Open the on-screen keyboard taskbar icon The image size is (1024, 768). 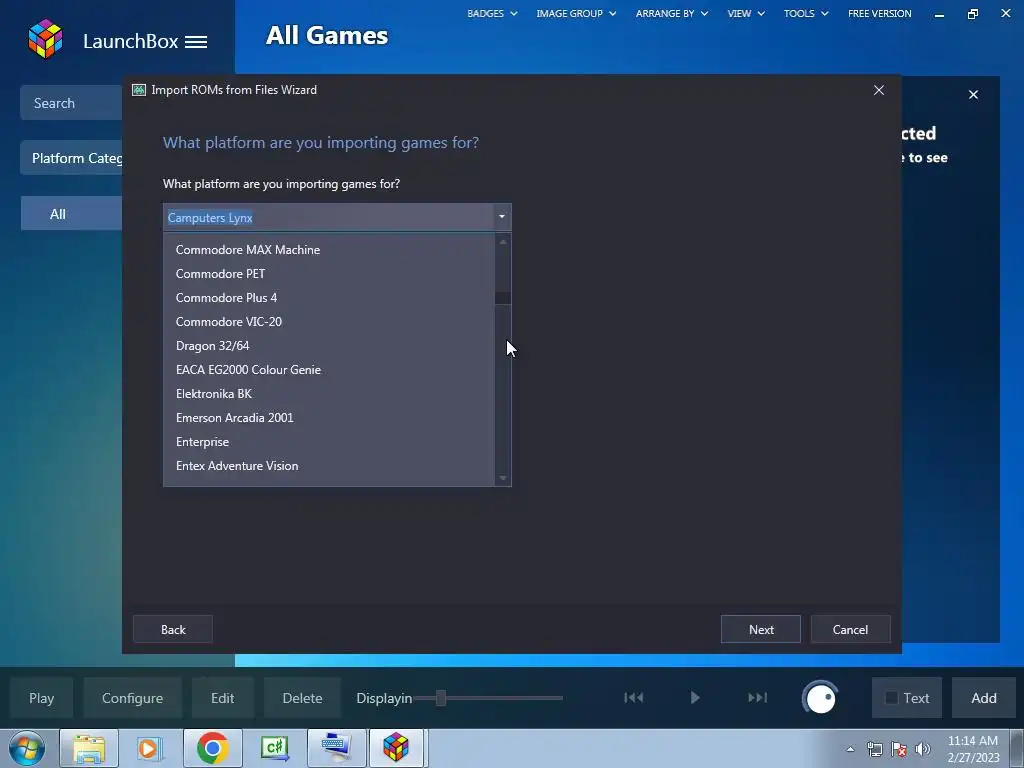coord(336,748)
